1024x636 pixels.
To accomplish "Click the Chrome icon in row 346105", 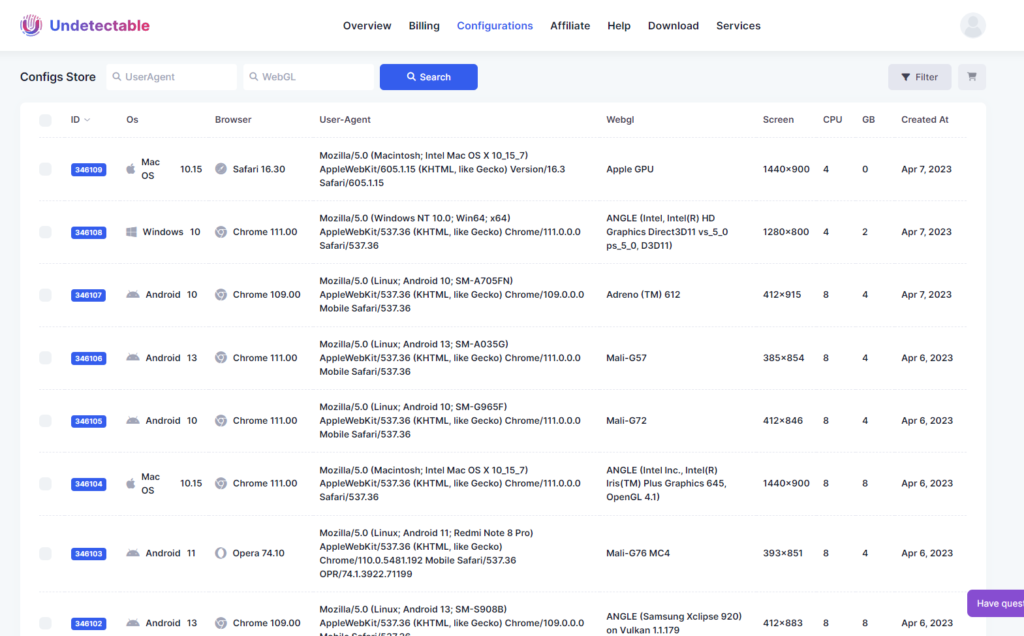I will [221, 421].
